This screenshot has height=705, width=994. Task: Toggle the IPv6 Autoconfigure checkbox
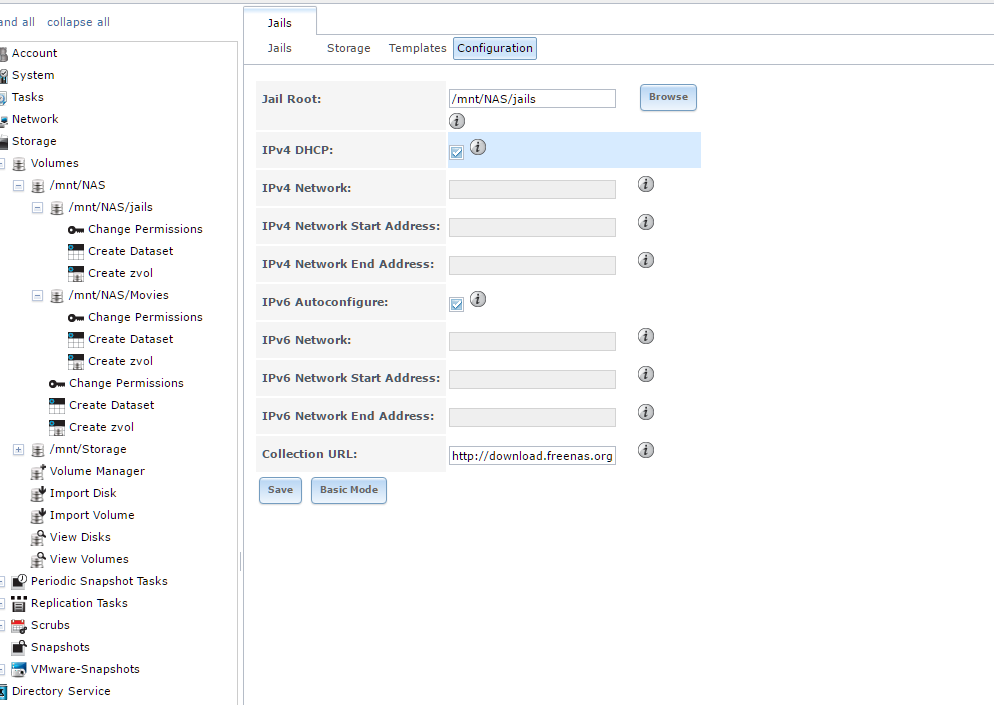point(457,304)
